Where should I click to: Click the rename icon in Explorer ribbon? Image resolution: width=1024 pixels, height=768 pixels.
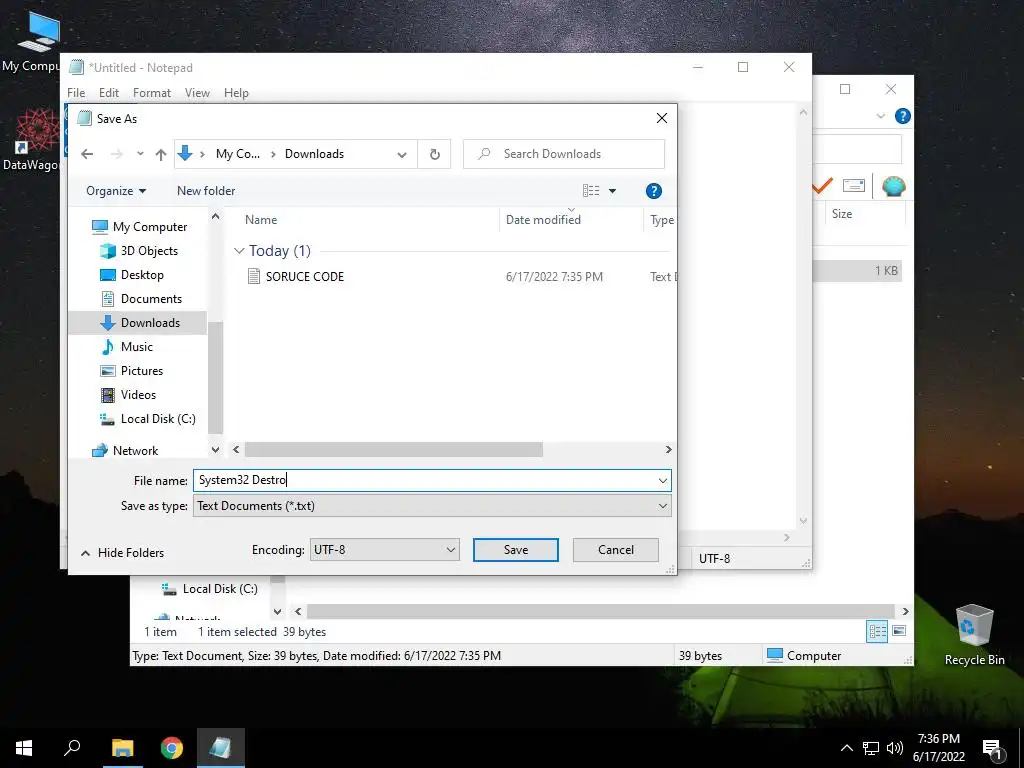854,185
